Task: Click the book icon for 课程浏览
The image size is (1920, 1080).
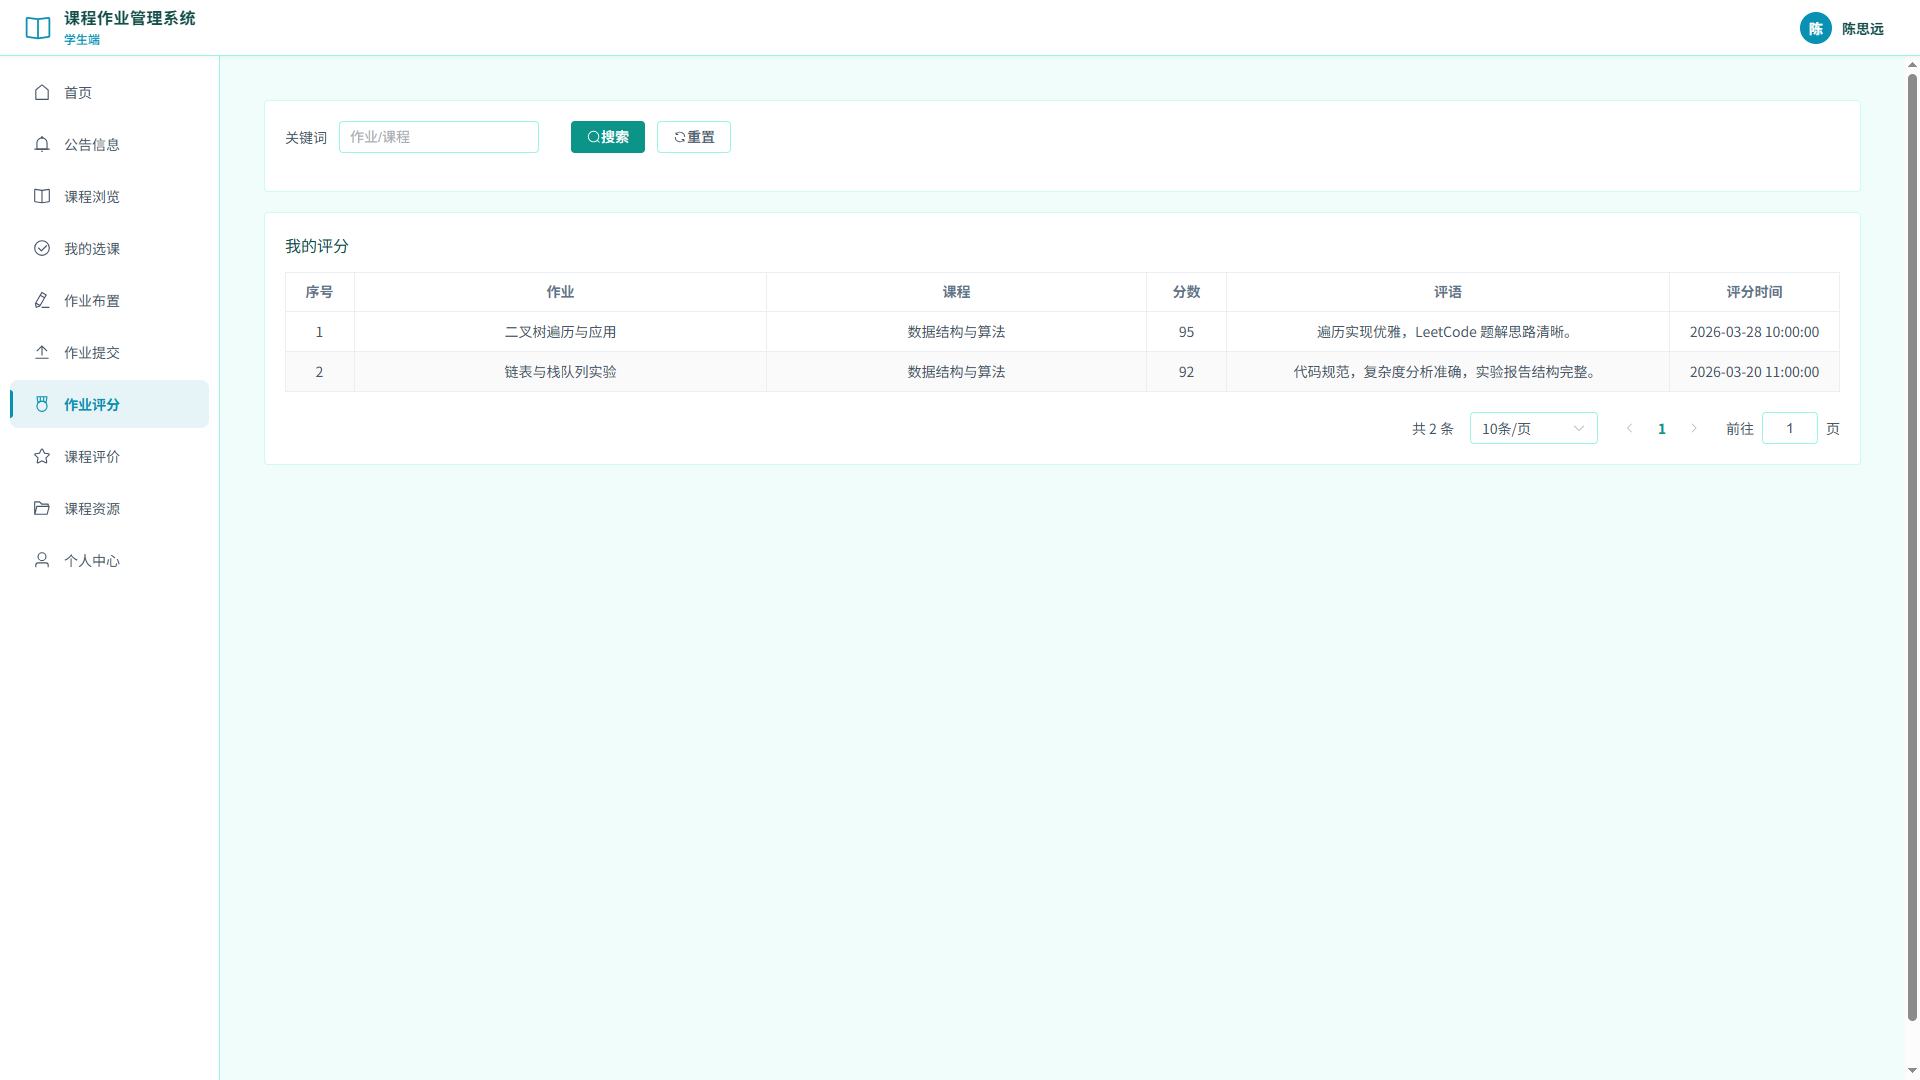Action: (42, 196)
